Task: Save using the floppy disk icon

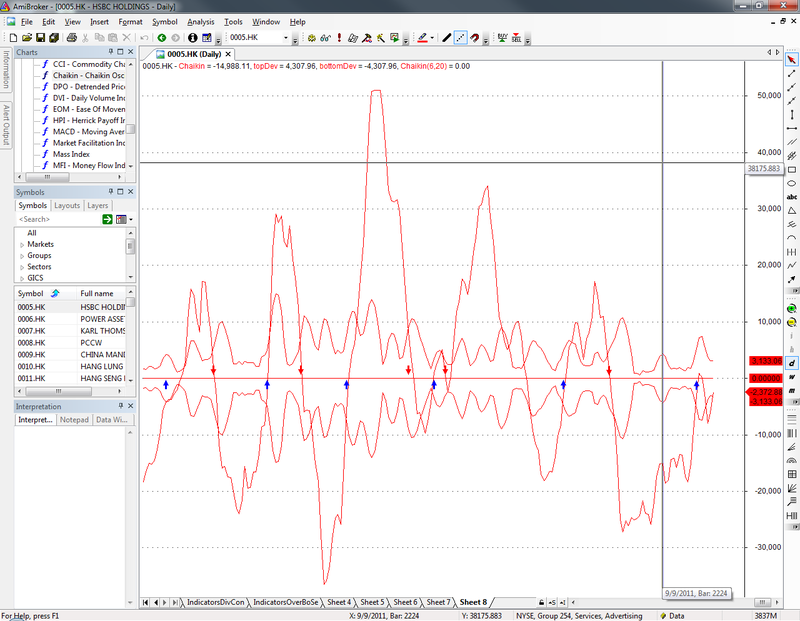Action: coord(40,38)
